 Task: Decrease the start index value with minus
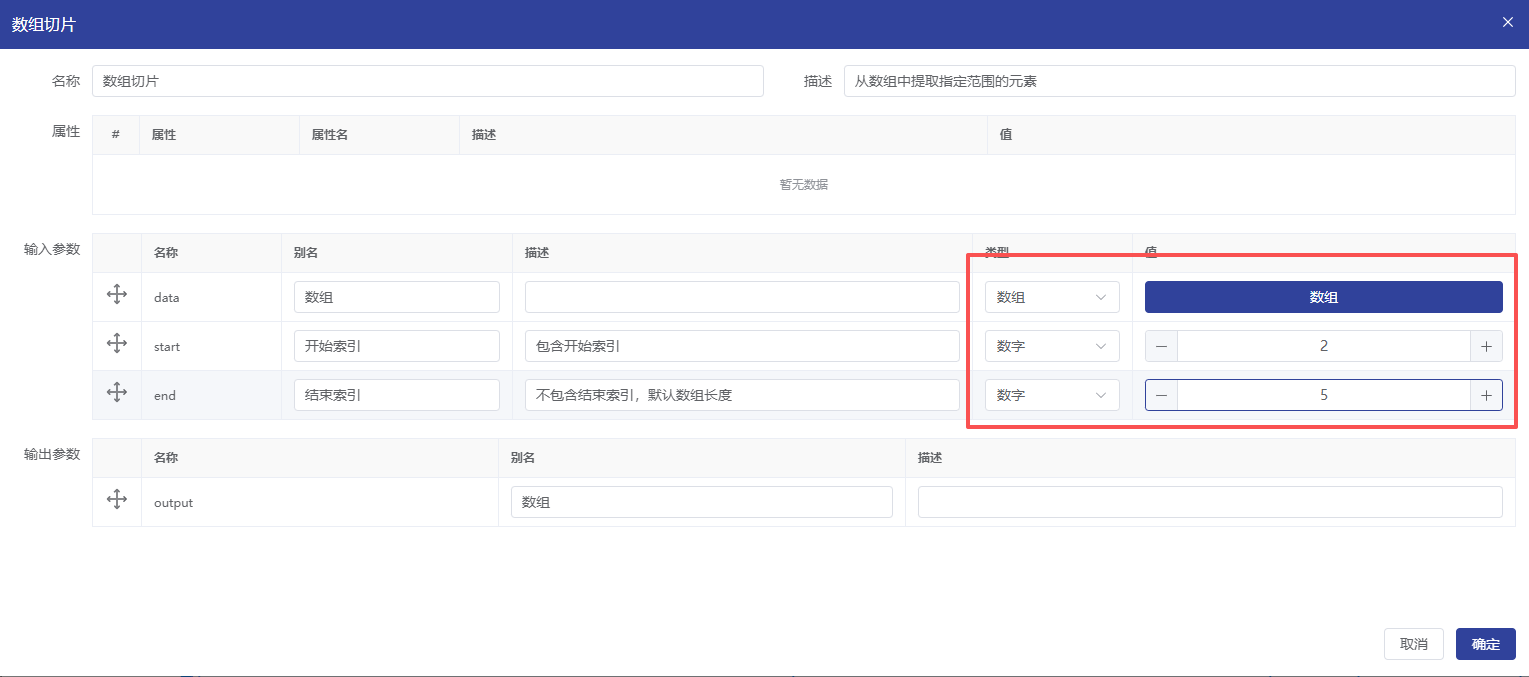click(1161, 346)
